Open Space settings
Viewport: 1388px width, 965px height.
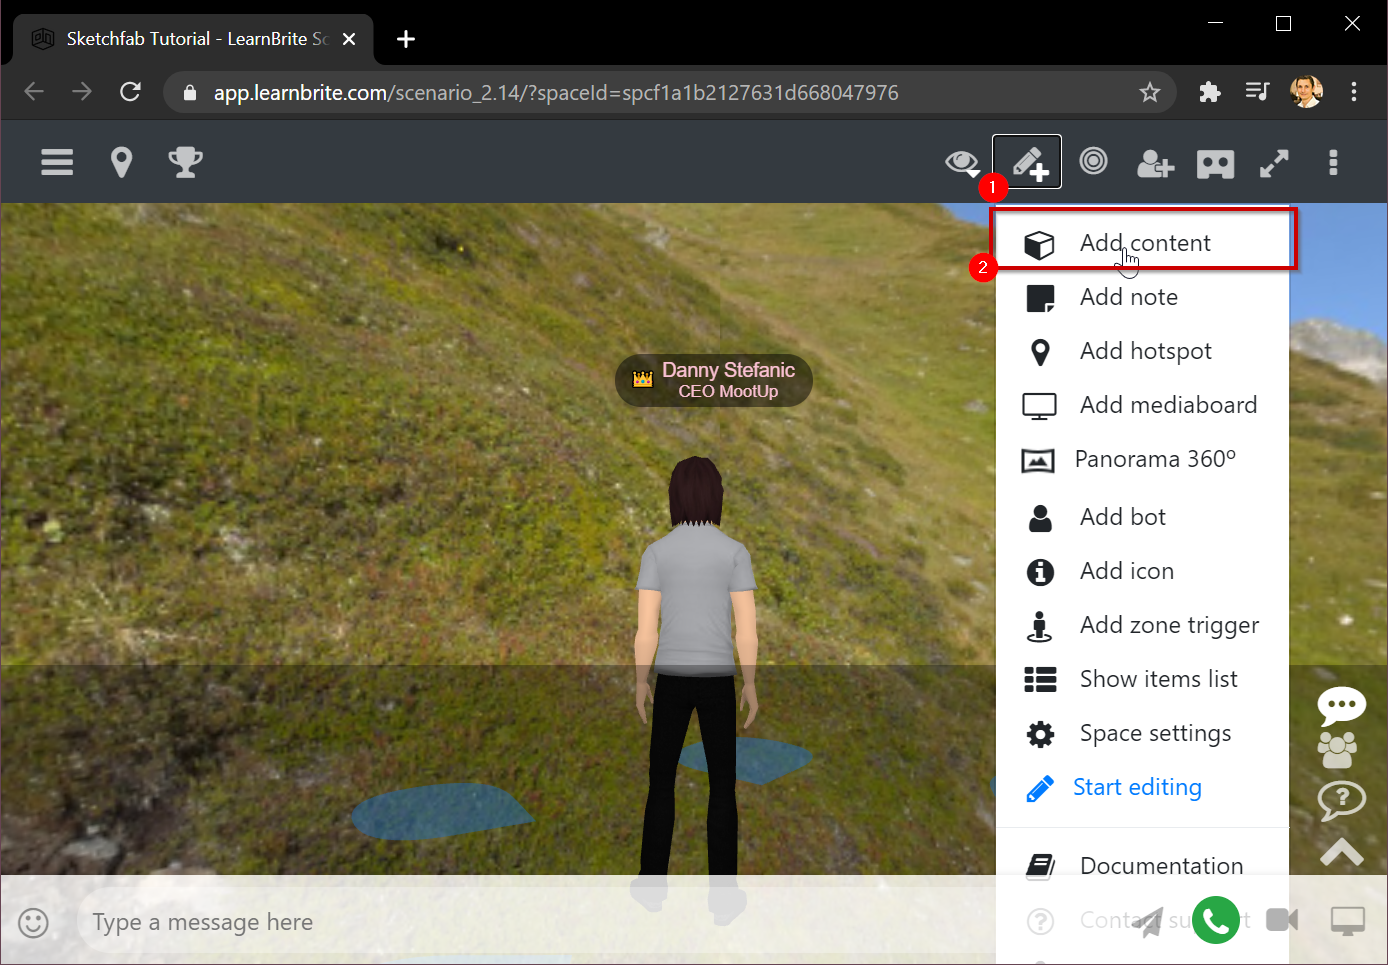point(1154,734)
